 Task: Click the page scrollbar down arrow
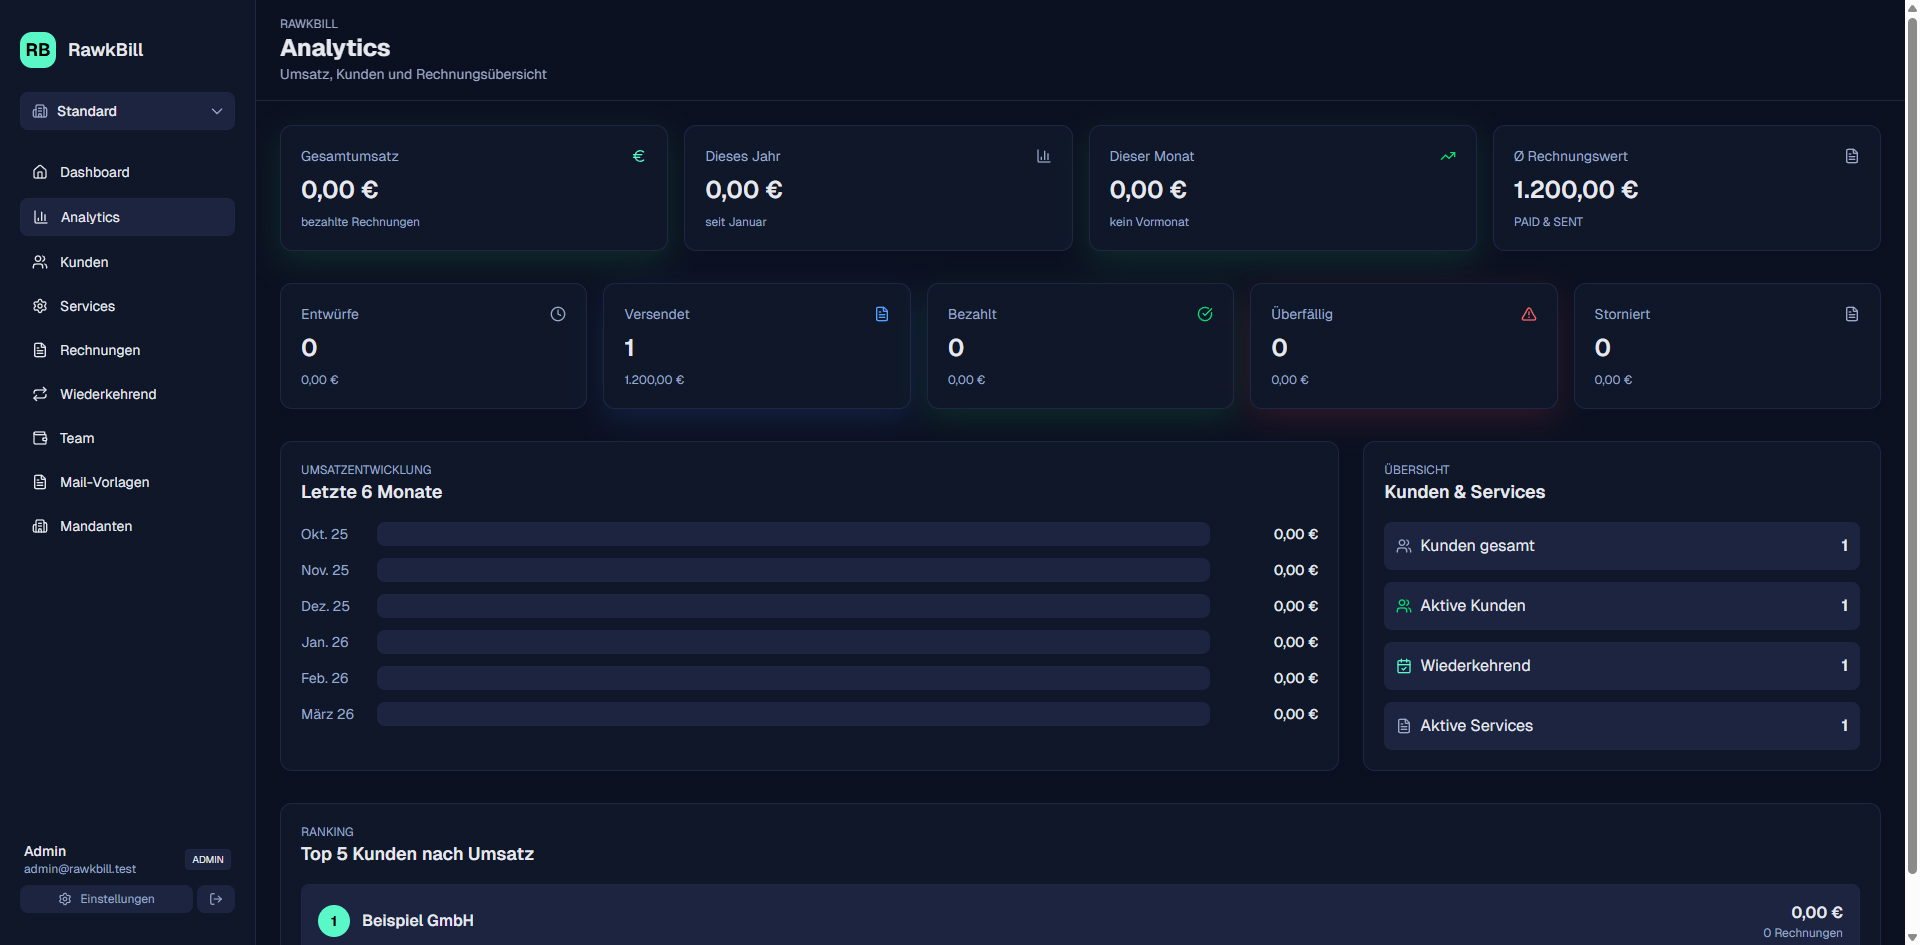[x=1912, y=937]
